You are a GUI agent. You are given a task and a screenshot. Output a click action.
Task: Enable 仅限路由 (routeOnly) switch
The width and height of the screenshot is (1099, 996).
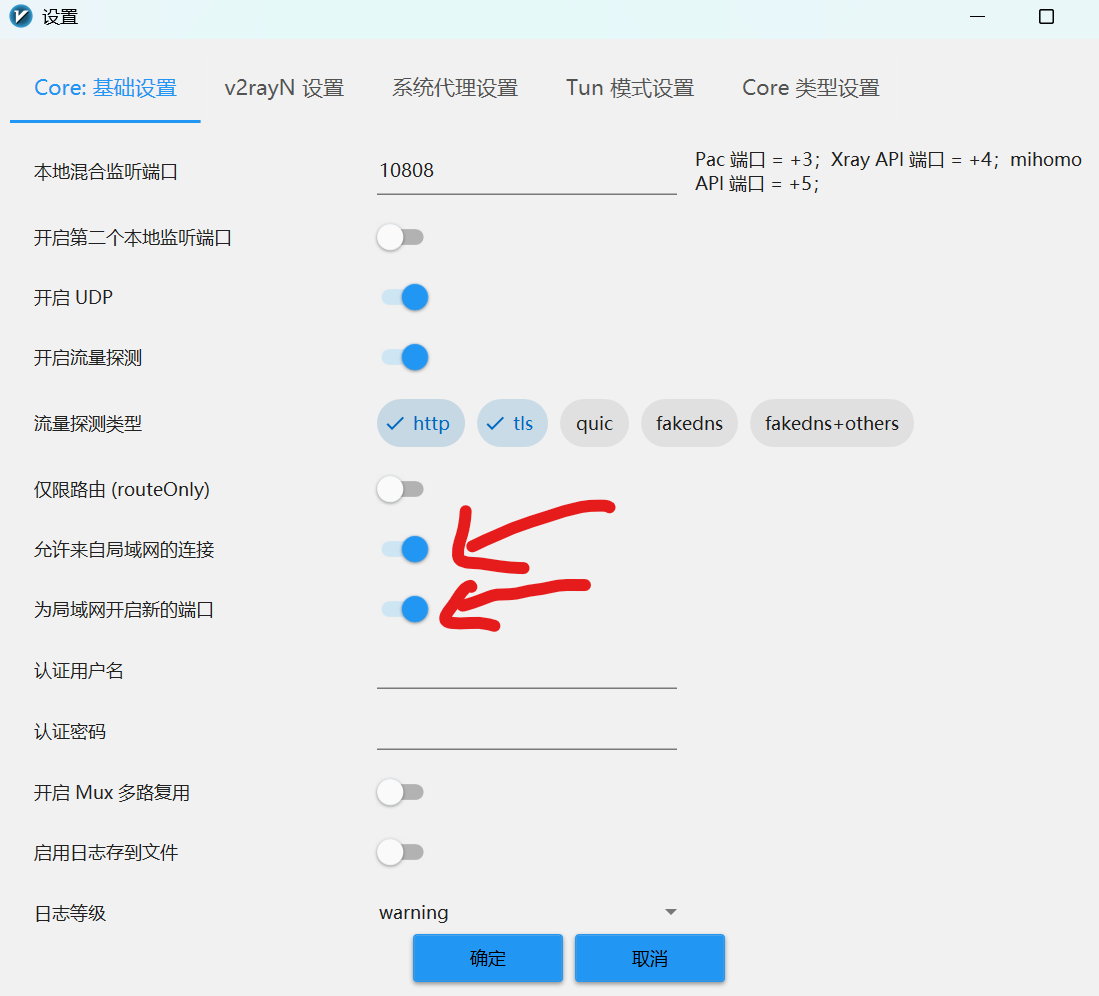401,490
